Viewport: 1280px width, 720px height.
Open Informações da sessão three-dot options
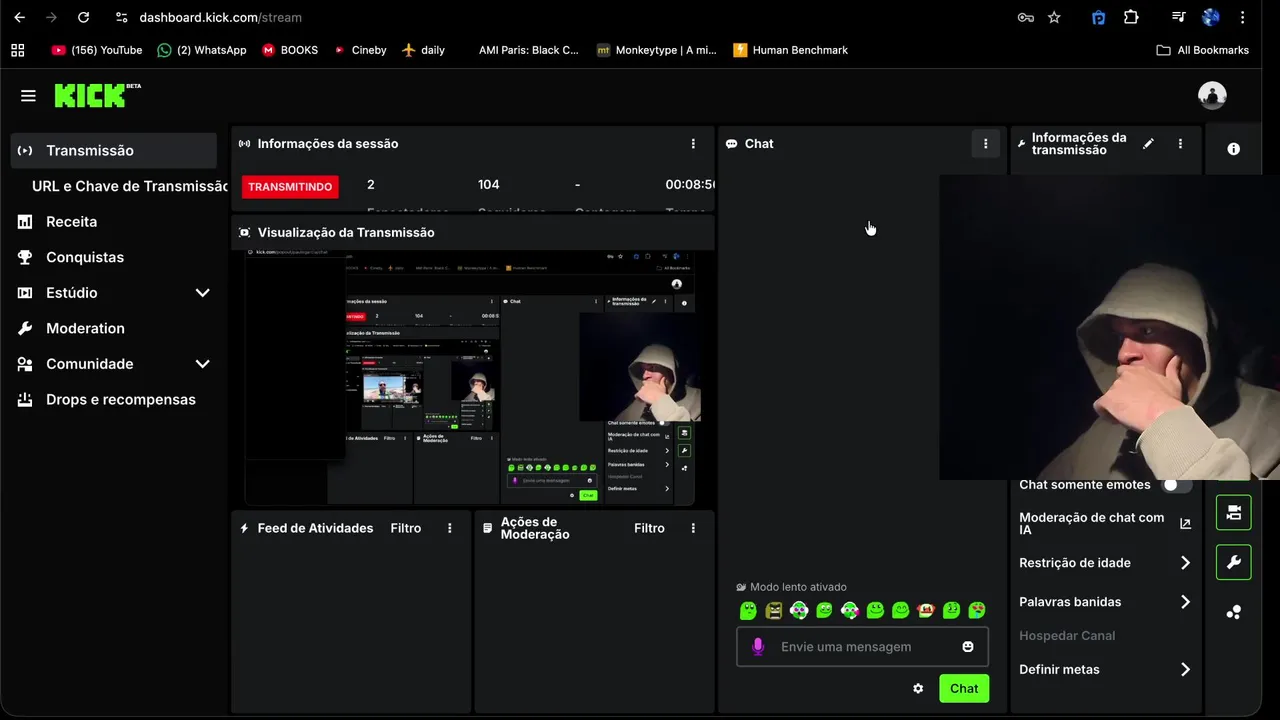[693, 144]
